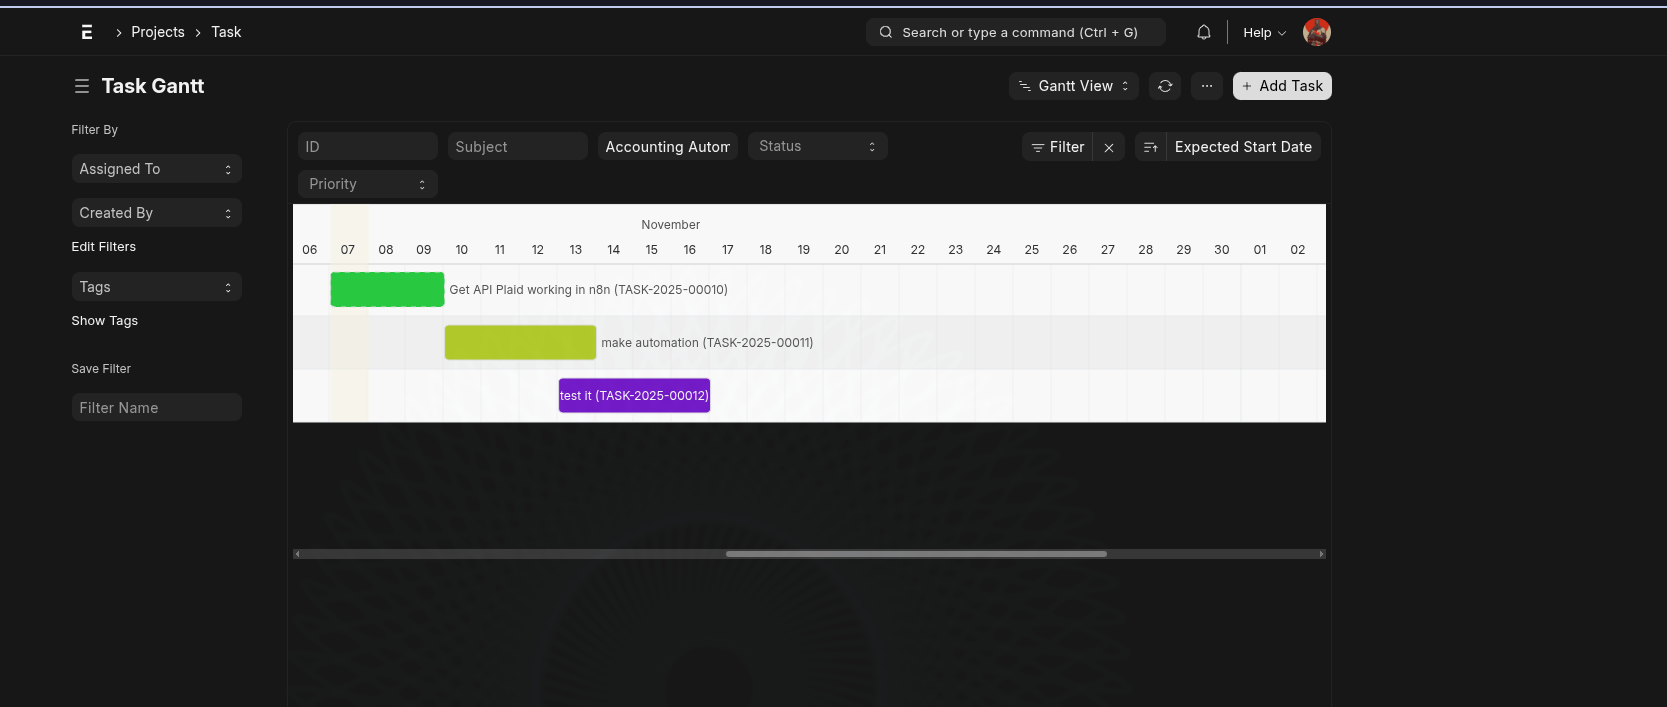This screenshot has width=1667, height=707.
Task: Clear applied filters with the X icon
Action: click(x=1109, y=147)
